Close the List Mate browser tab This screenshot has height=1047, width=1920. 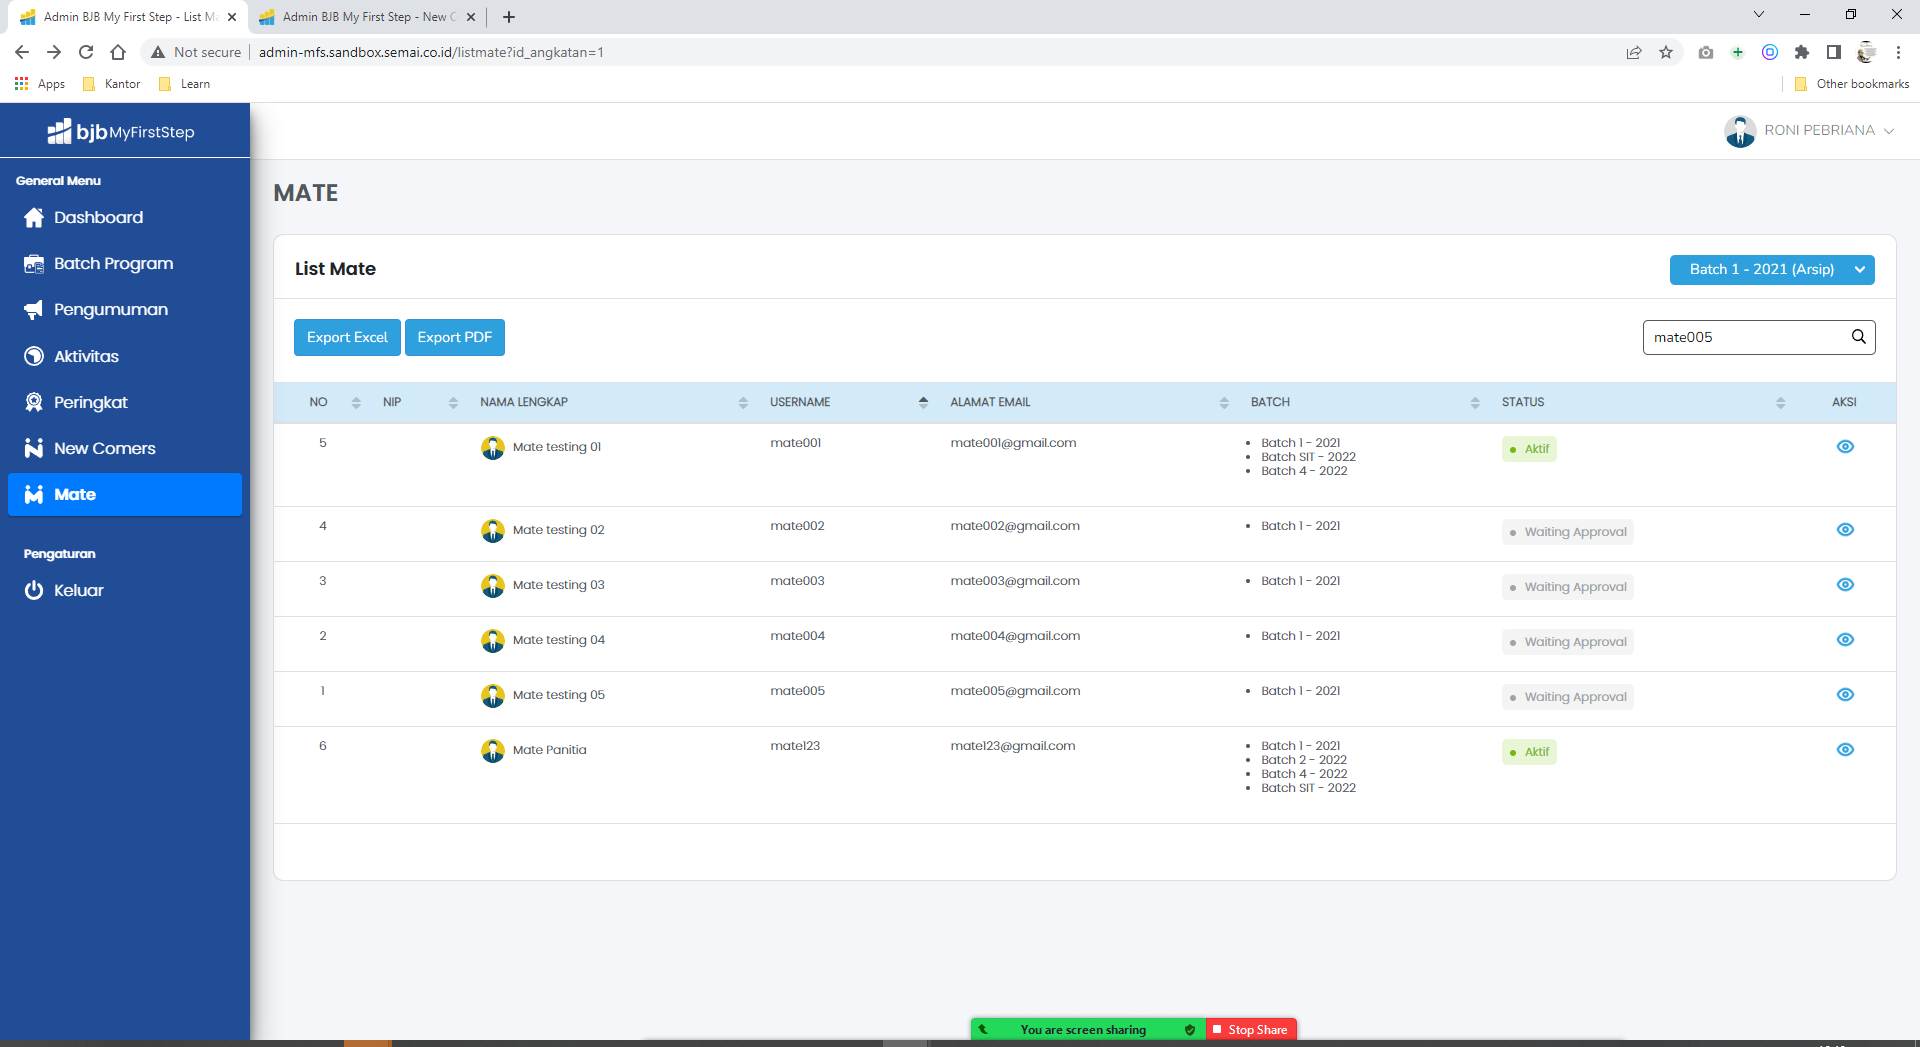click(x=232, y=17)
